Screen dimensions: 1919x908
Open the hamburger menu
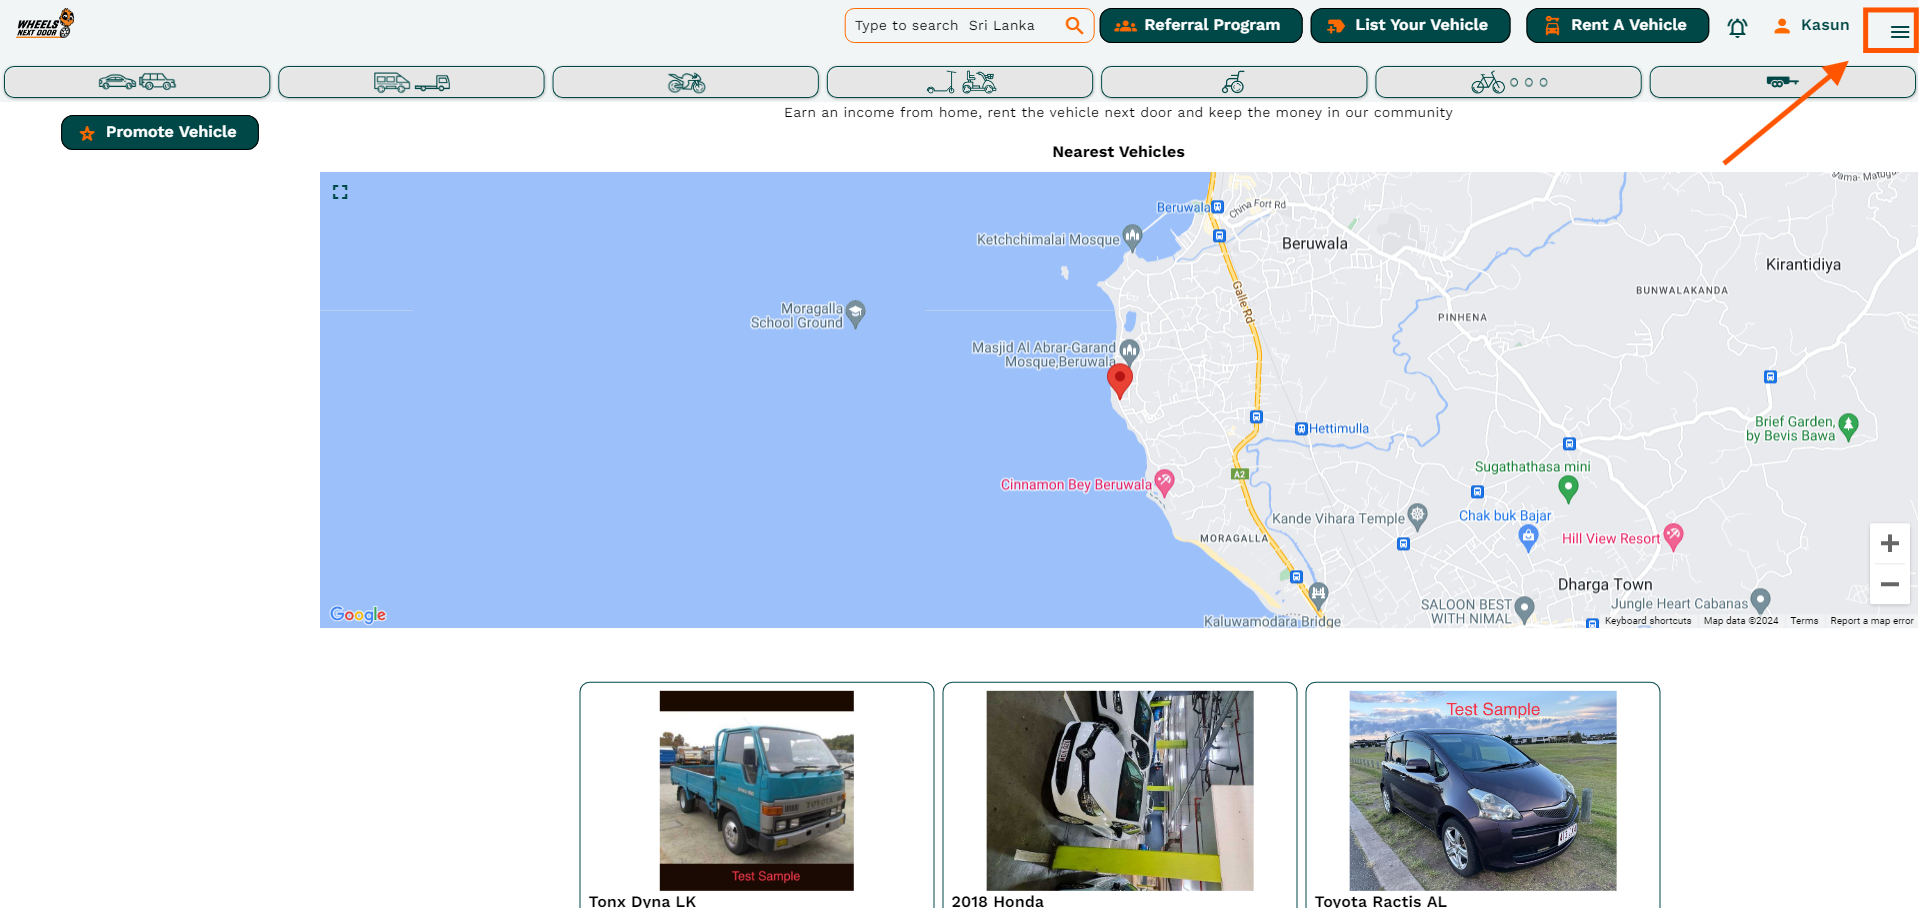(1898, 32)
